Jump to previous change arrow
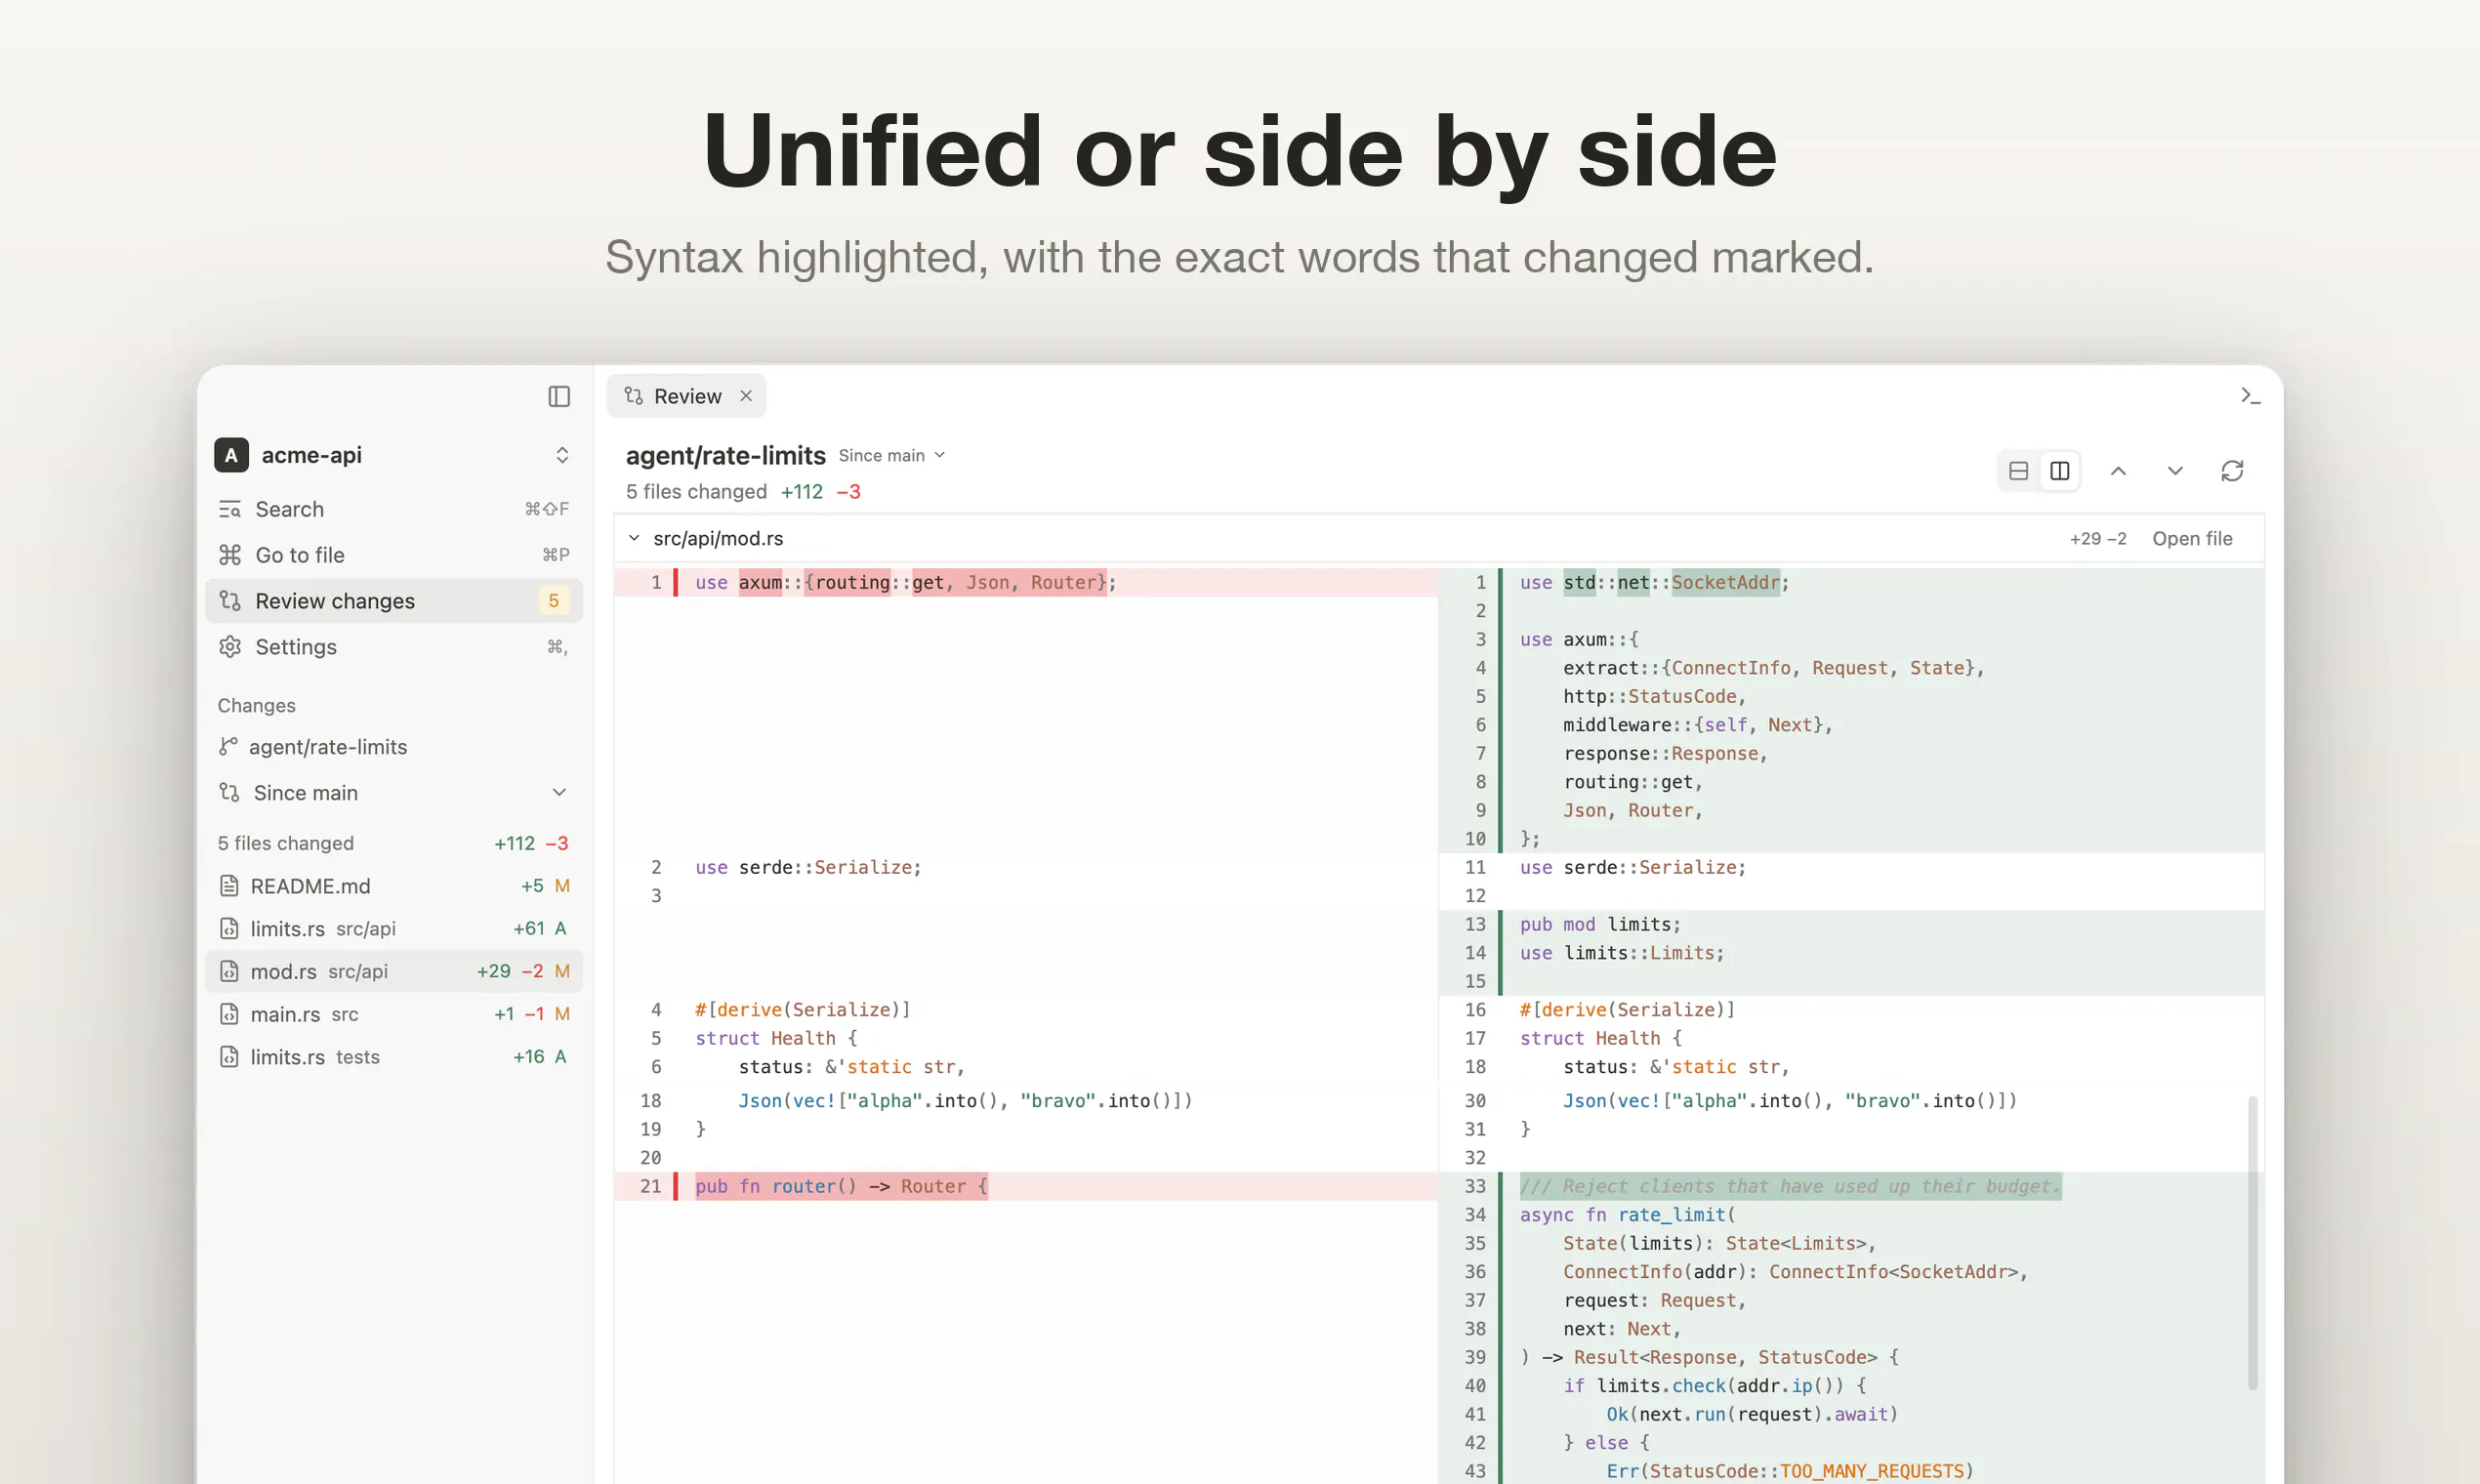Viewport: 2480px width, 1484px height. pos(2118,471)
